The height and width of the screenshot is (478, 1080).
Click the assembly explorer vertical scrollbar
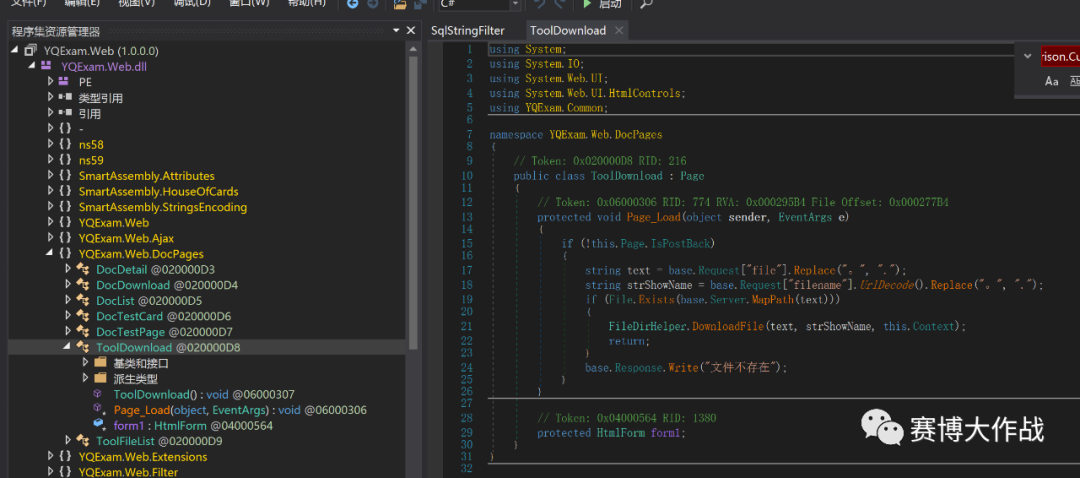click(413, 200)
